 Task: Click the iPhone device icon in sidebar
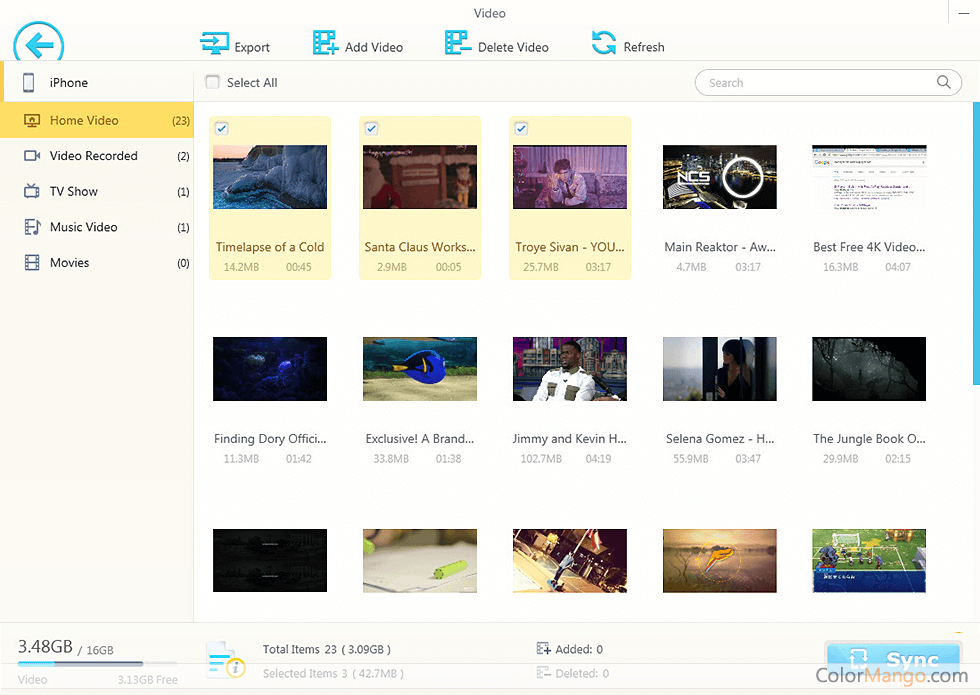(x=30, y=83)
